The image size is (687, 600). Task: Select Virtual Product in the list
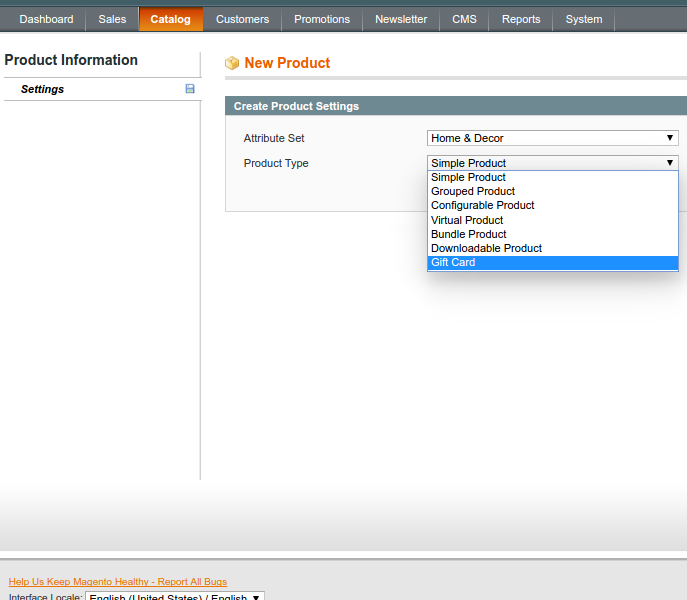pos(467,220)
